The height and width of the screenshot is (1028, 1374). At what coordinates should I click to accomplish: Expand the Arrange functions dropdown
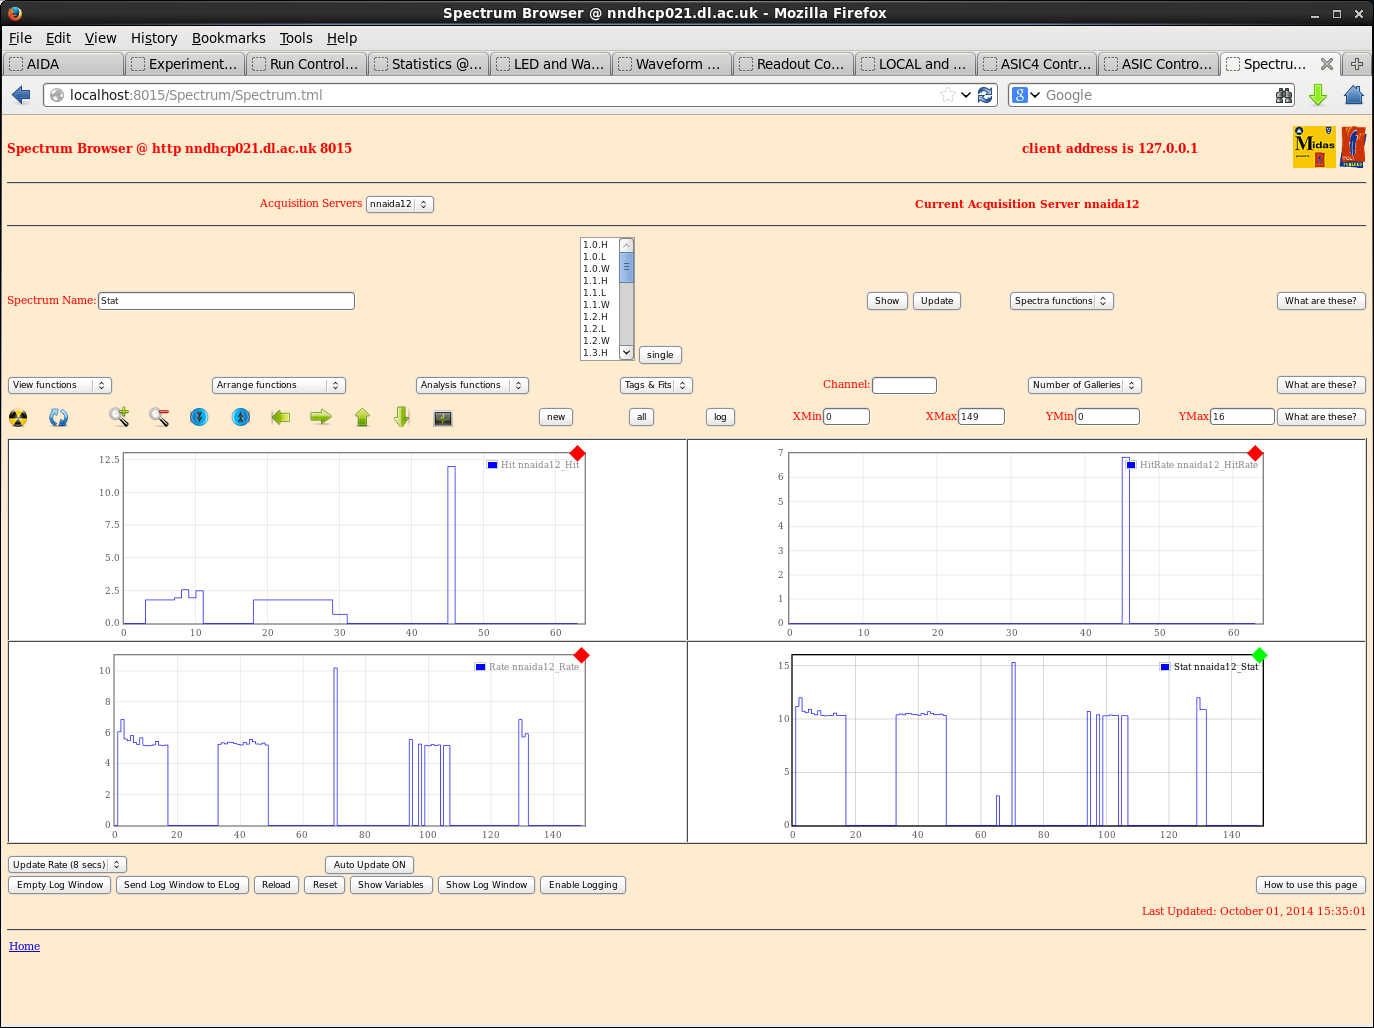[279, 385]
